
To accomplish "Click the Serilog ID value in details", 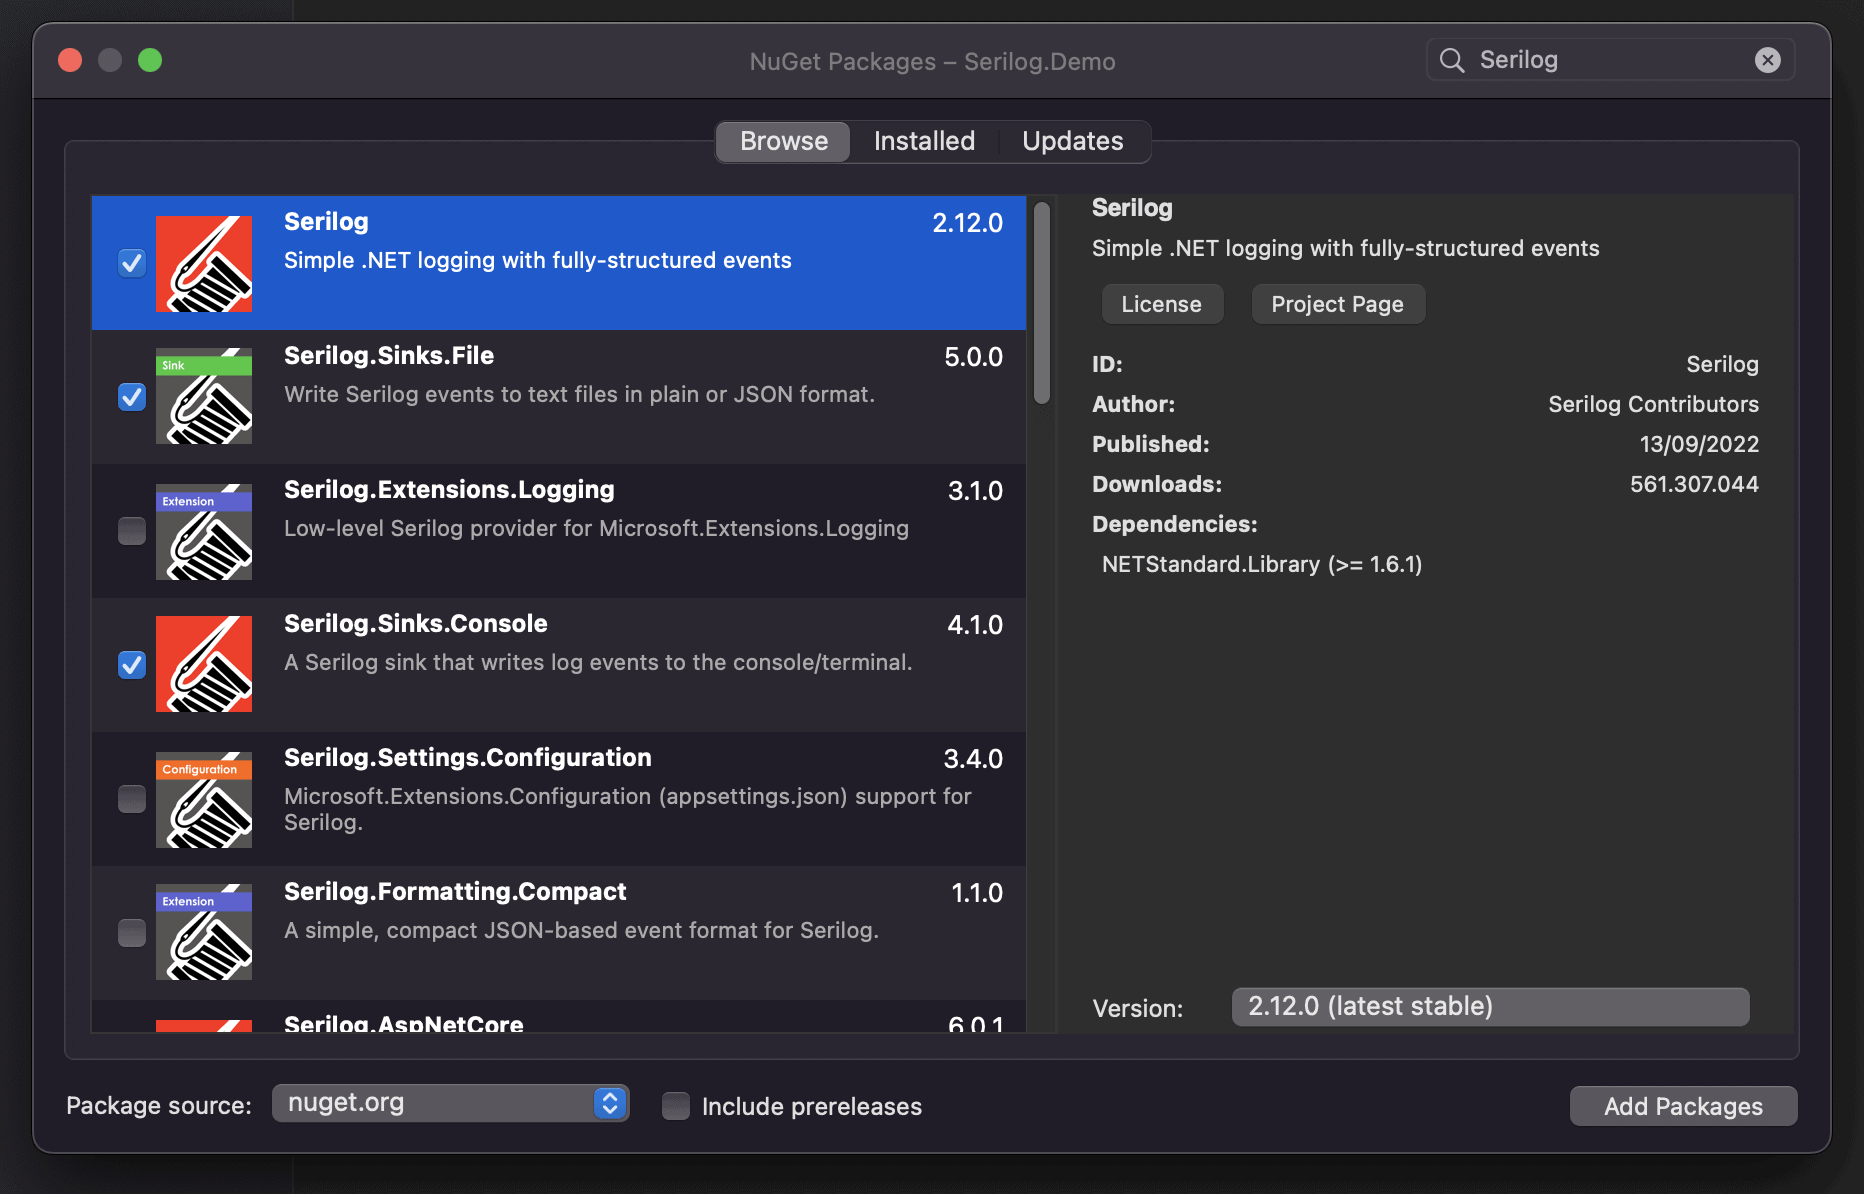I will (x=1722, y=364).
